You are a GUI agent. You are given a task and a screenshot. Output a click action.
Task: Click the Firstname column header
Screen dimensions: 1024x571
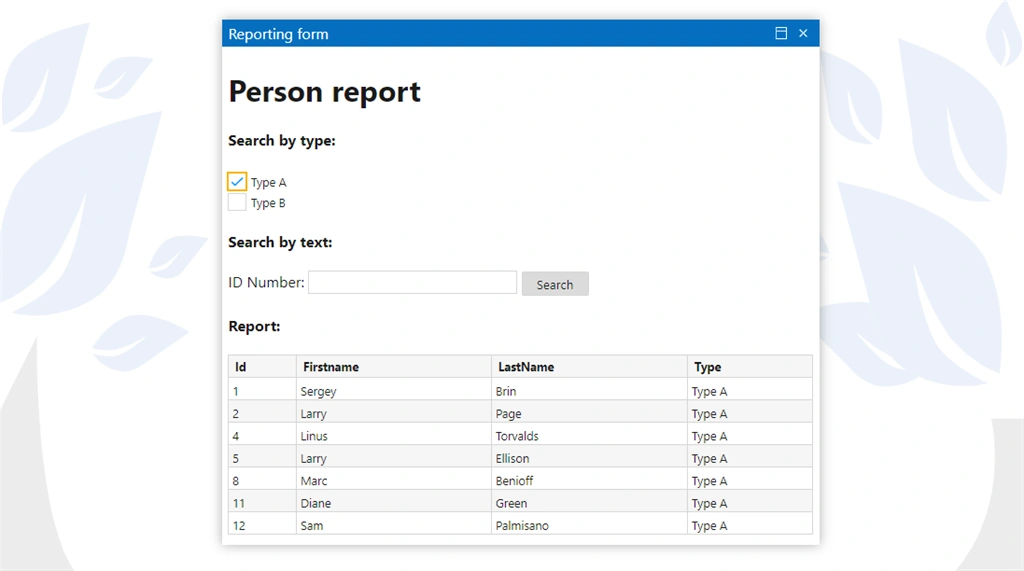(x=394, y=367)
